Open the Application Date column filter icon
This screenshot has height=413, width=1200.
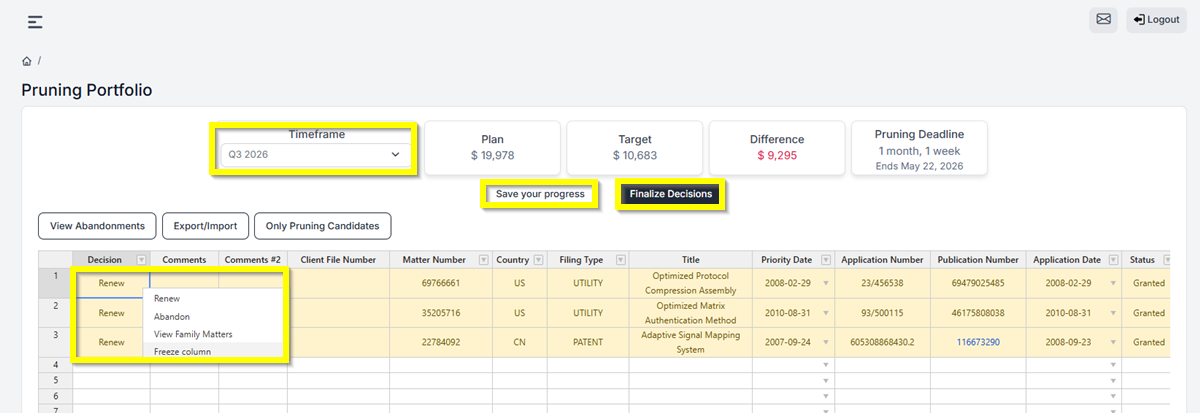tap(1112, 260)
